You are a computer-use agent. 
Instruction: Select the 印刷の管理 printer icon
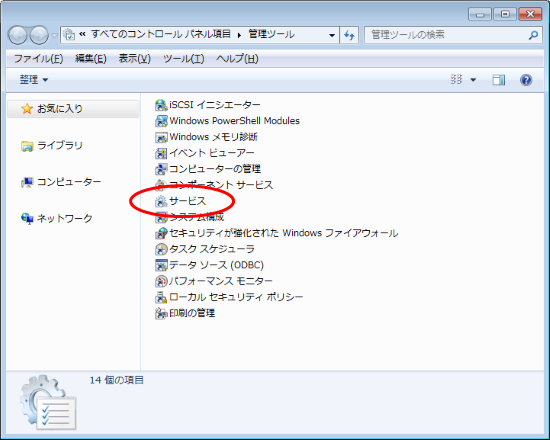coord(161,313)
